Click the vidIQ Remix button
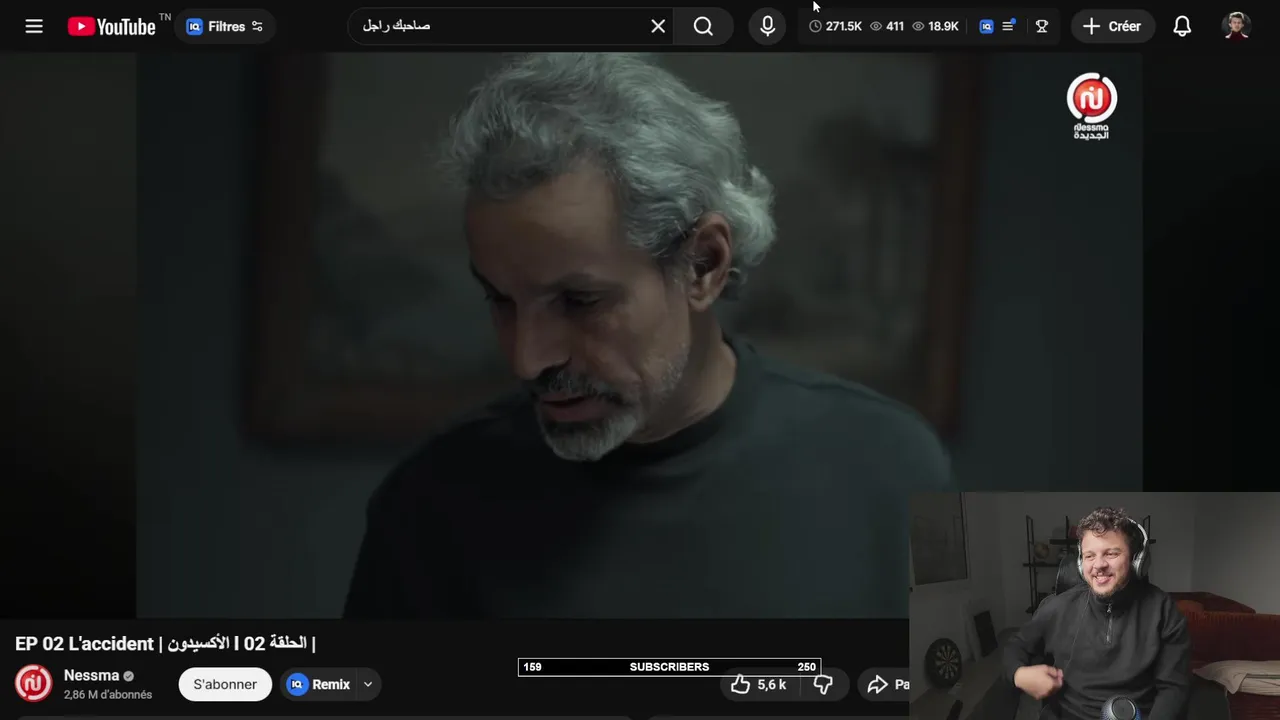 [x=319, y=684]
